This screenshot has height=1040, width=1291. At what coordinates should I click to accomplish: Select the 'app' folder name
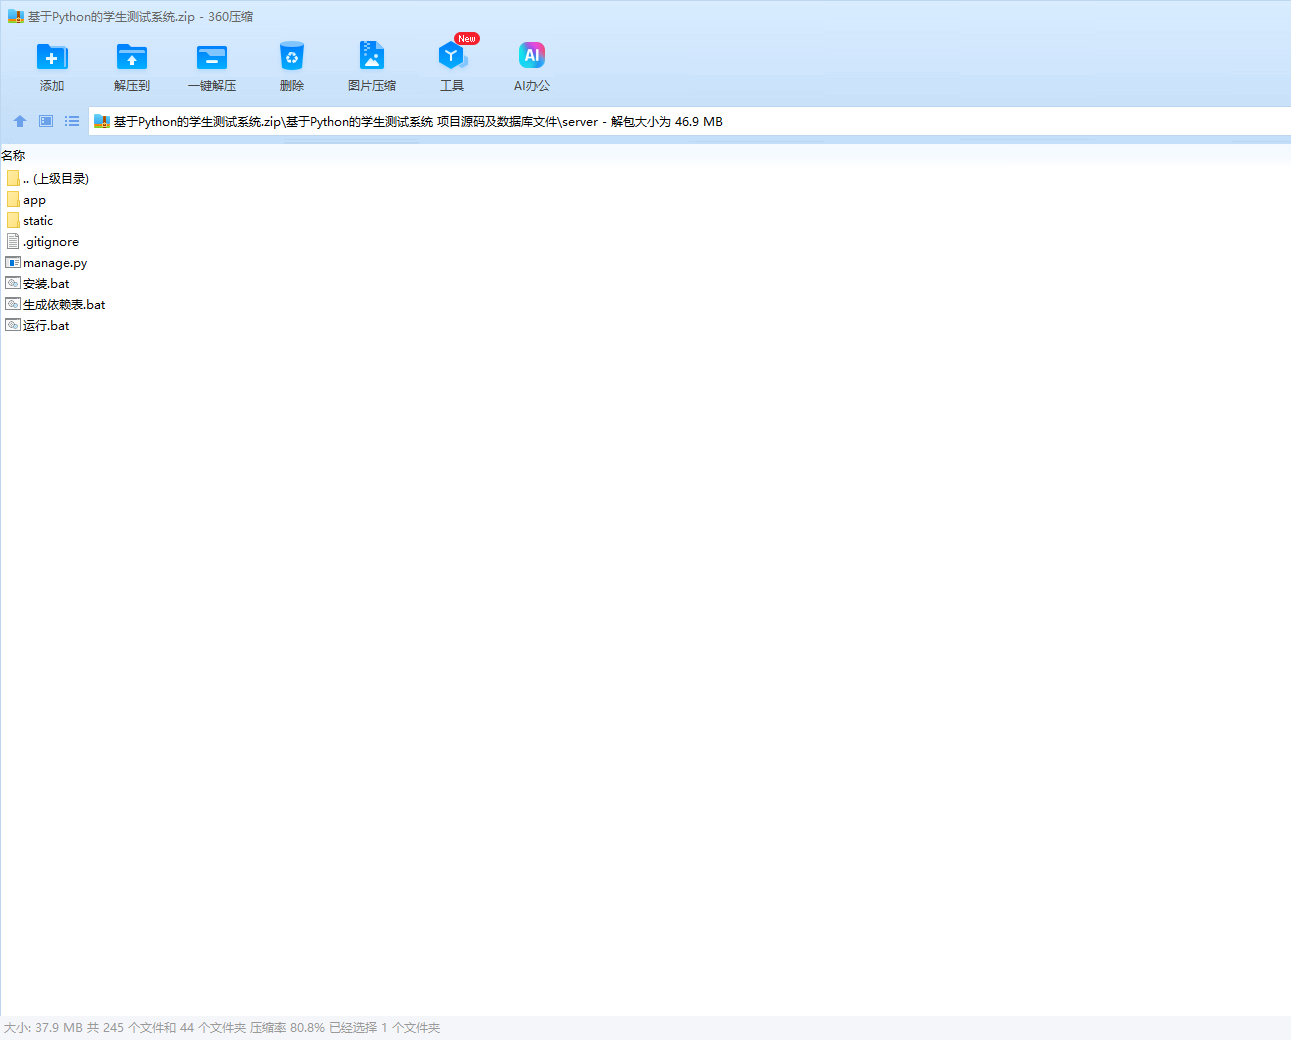(34, 200)
